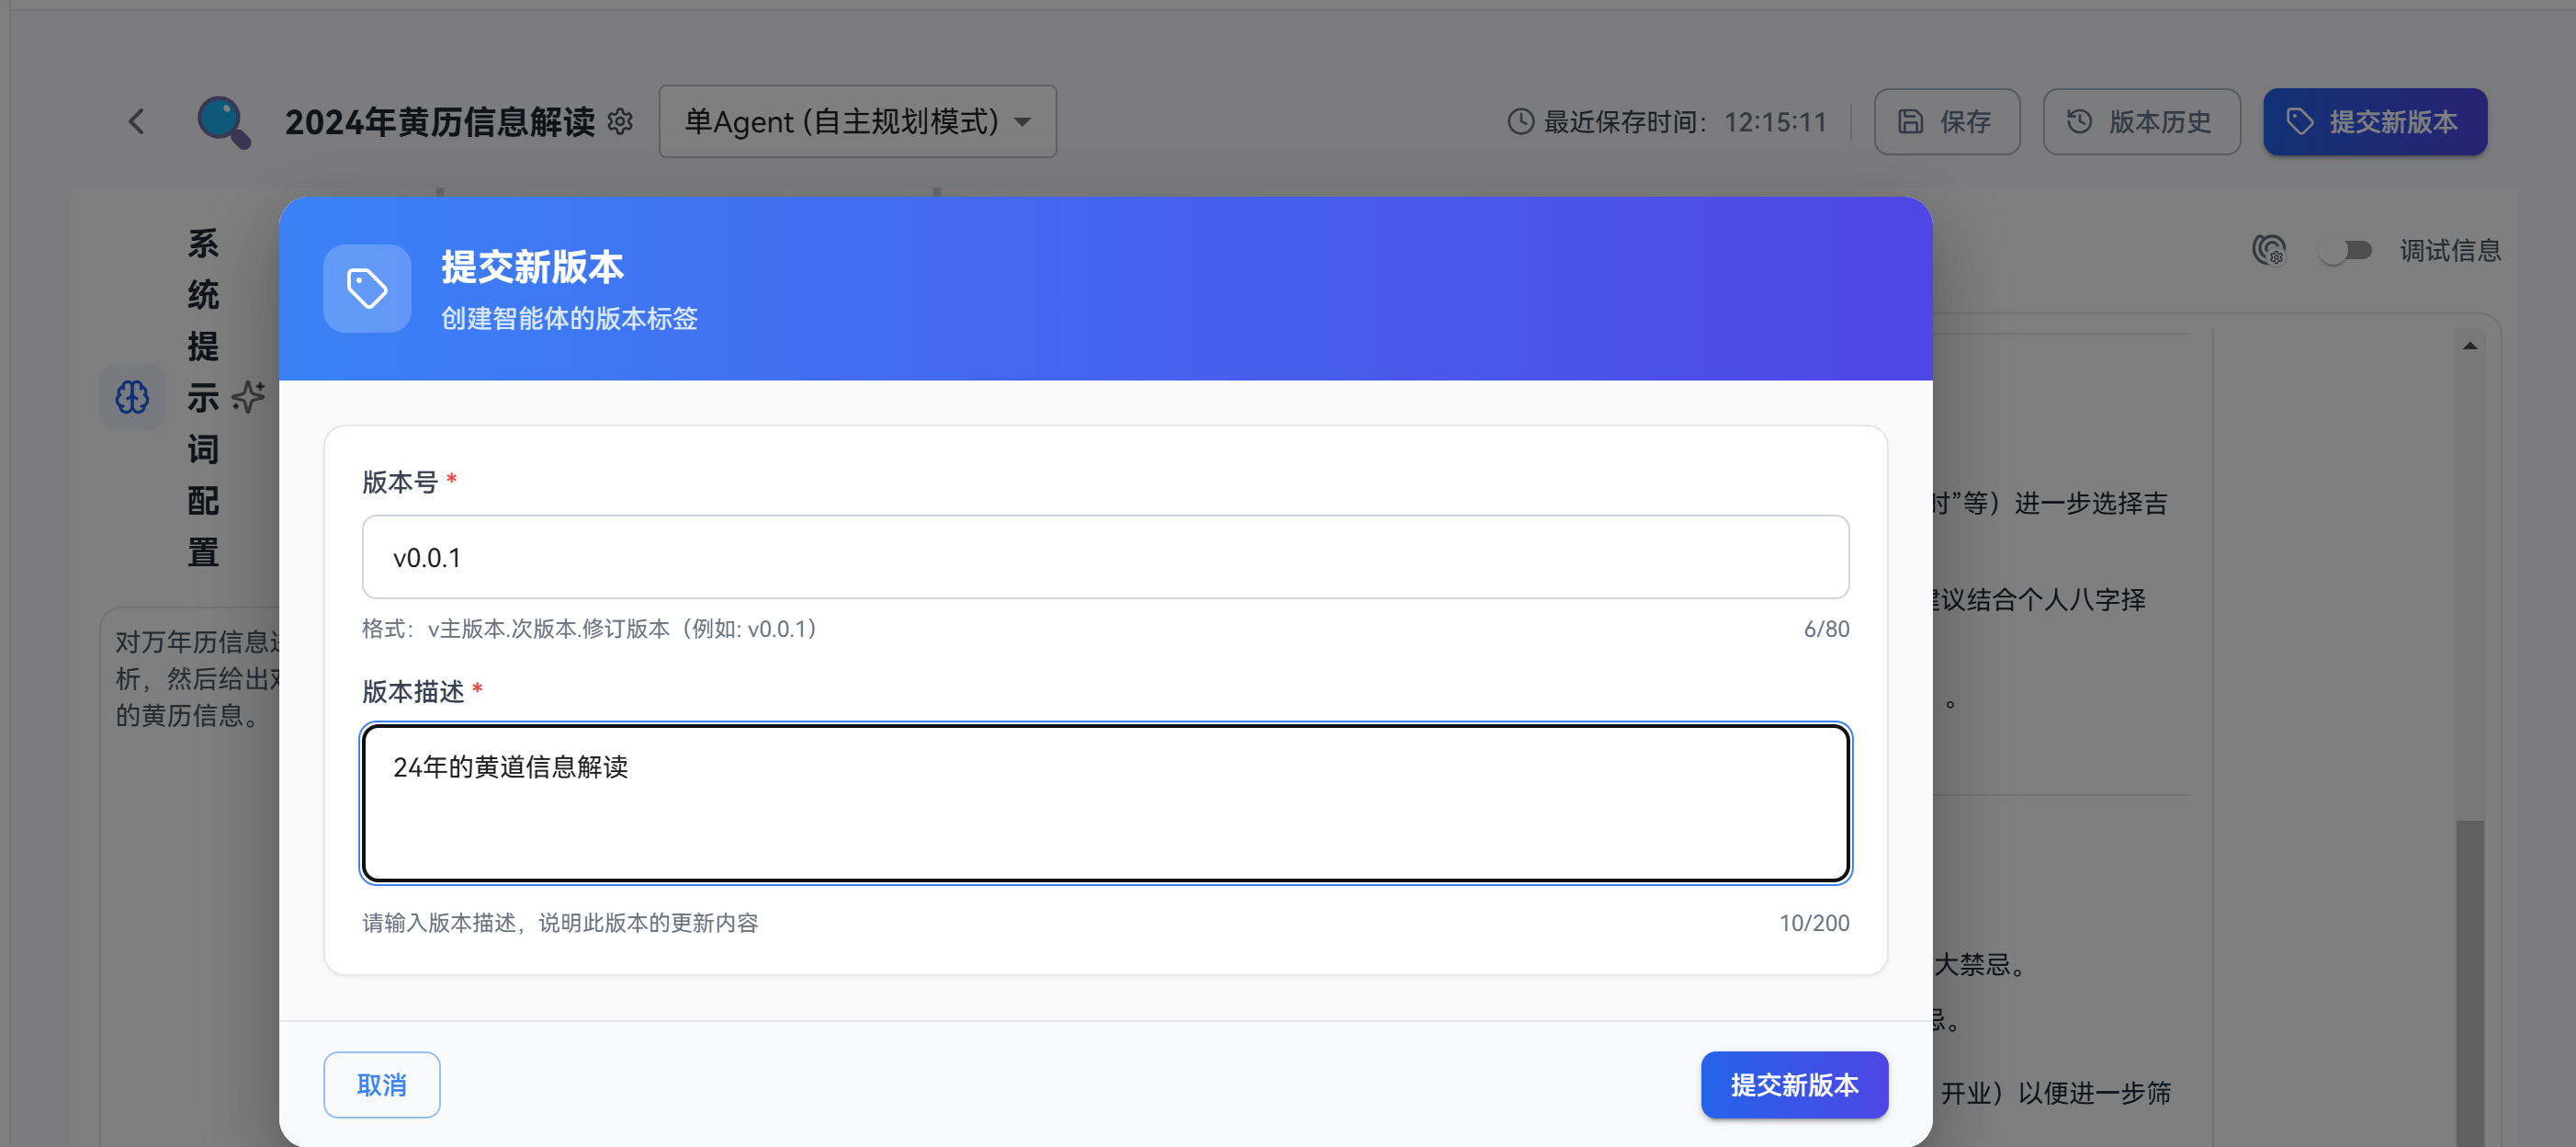
Task: Click the scrollbar up arrow
Action: click(x=2469, y=346)
